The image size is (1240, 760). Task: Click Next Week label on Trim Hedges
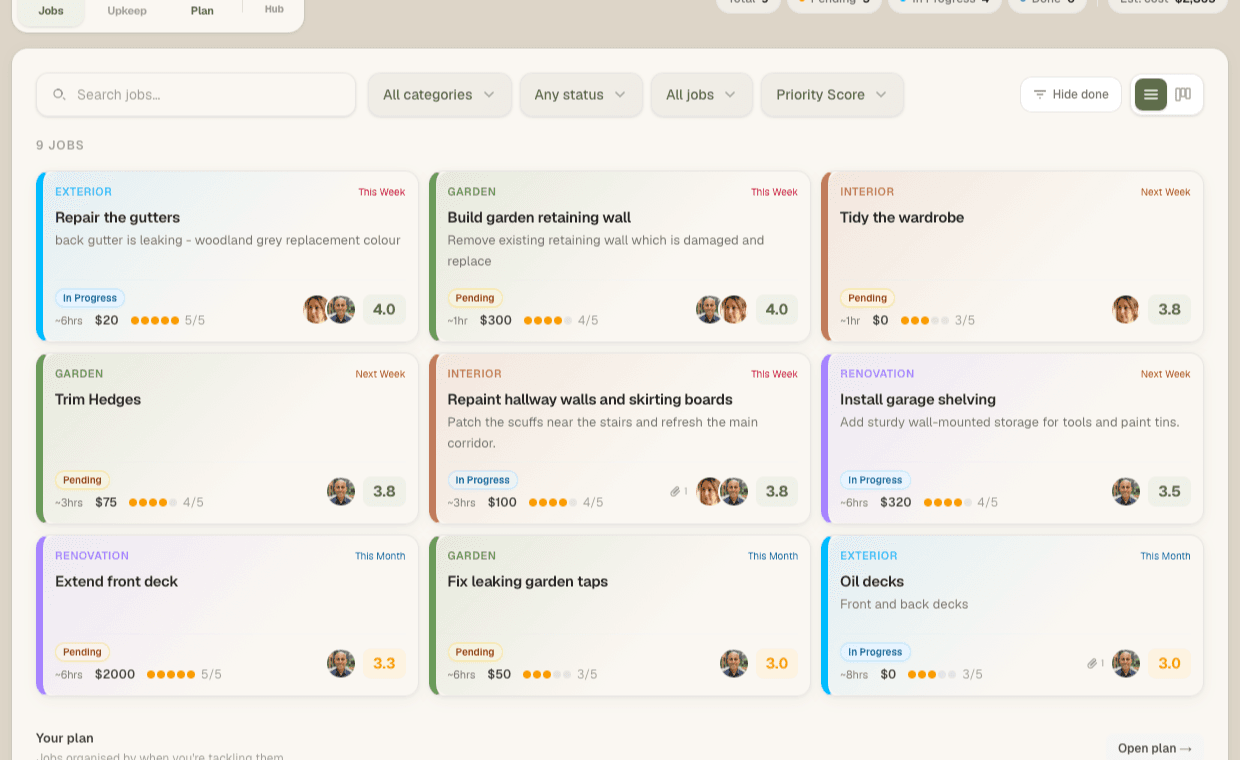pos(380,374)
